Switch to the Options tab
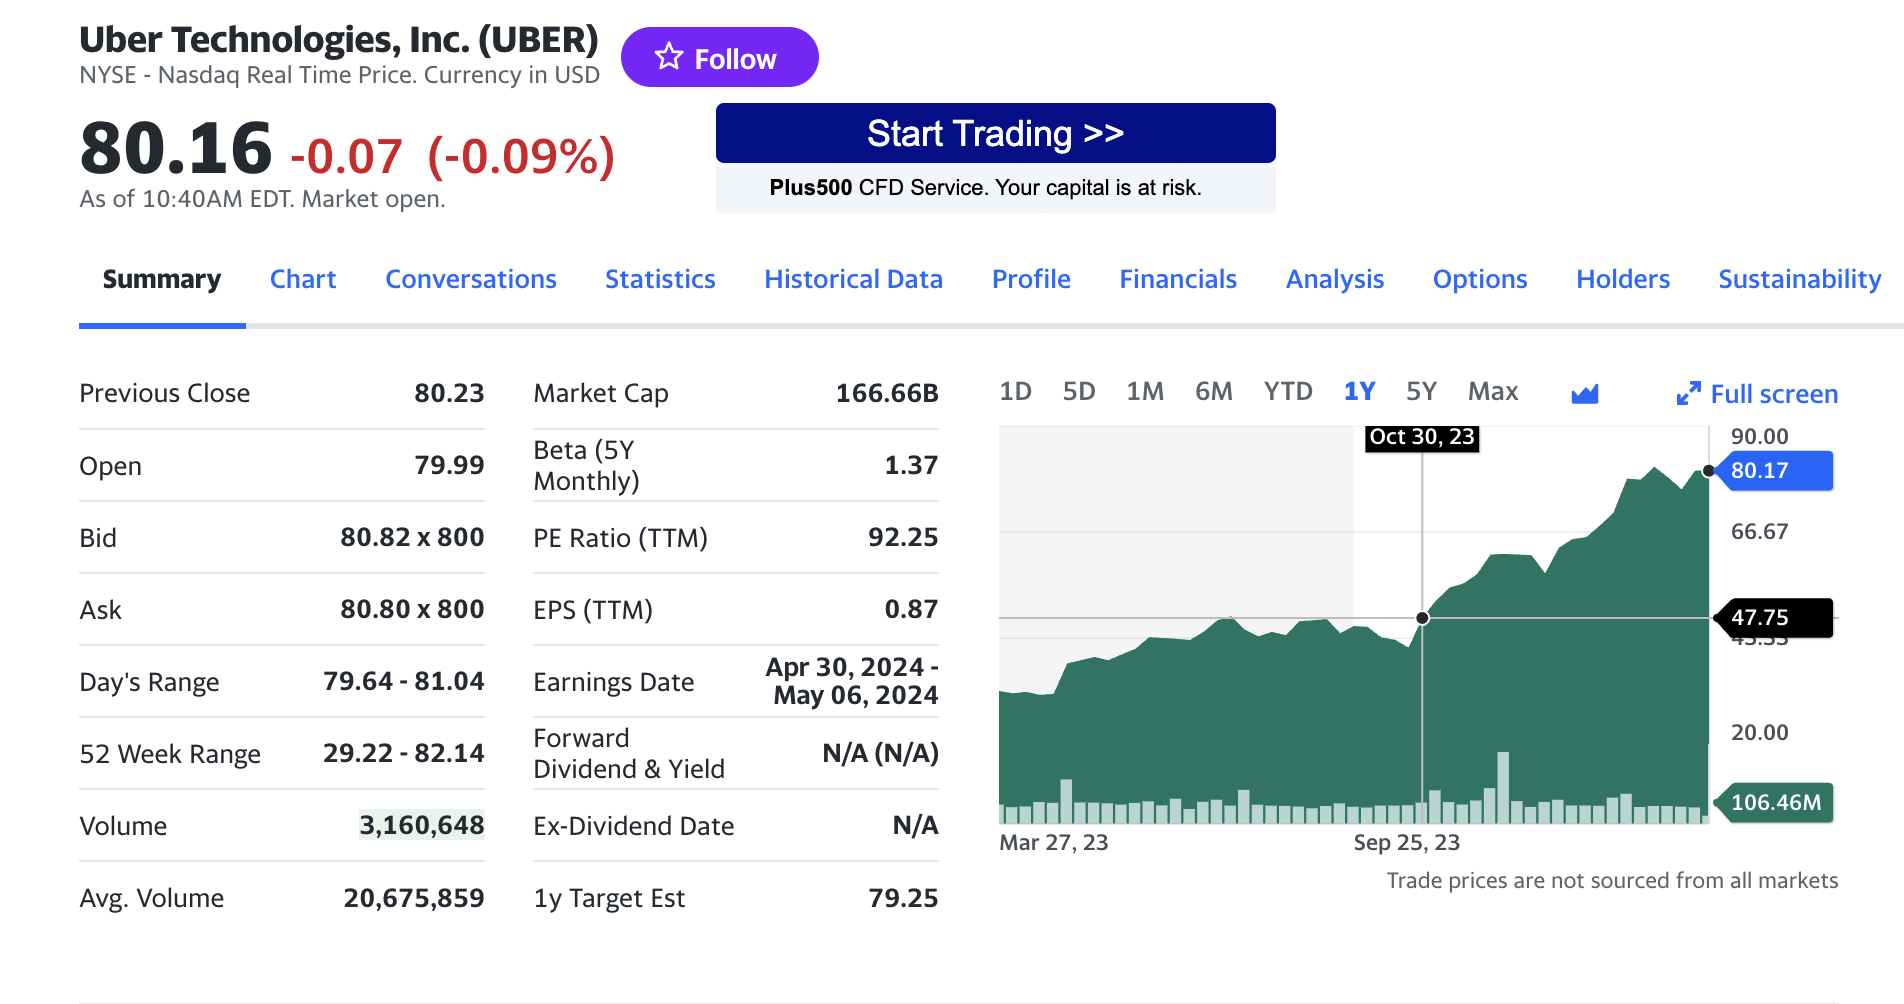 coord(1480,279)
